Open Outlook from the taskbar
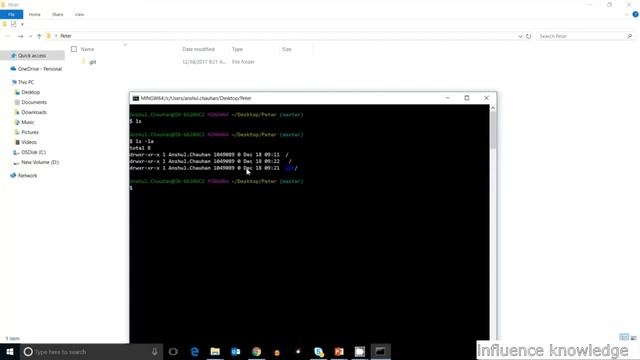The width and height of the screenshot is (640, 360). tap(236, 351)
